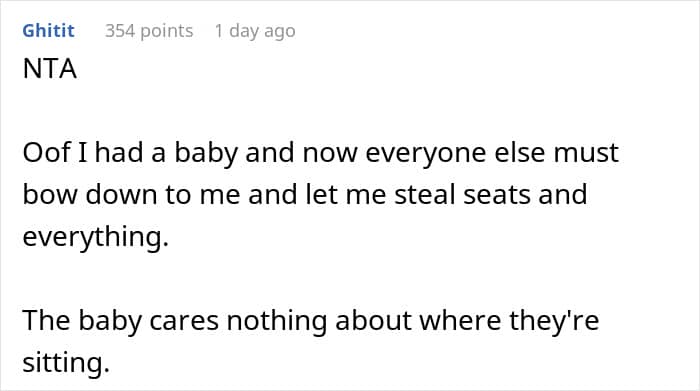
Task: Click the word nothing in the comment
Action: click(277, 321)
